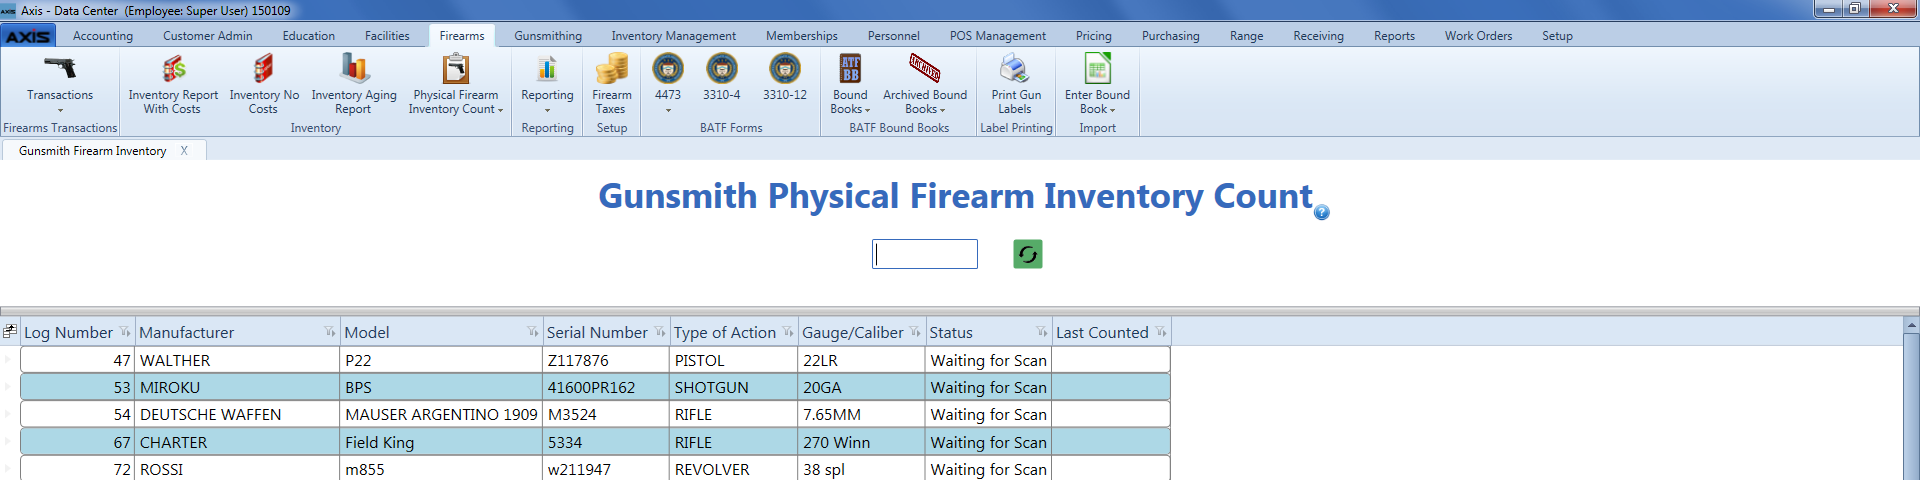Open the Inventory Aging Report
The width and height of the screenshot is (1920, 480).
(x=354, y=84)
